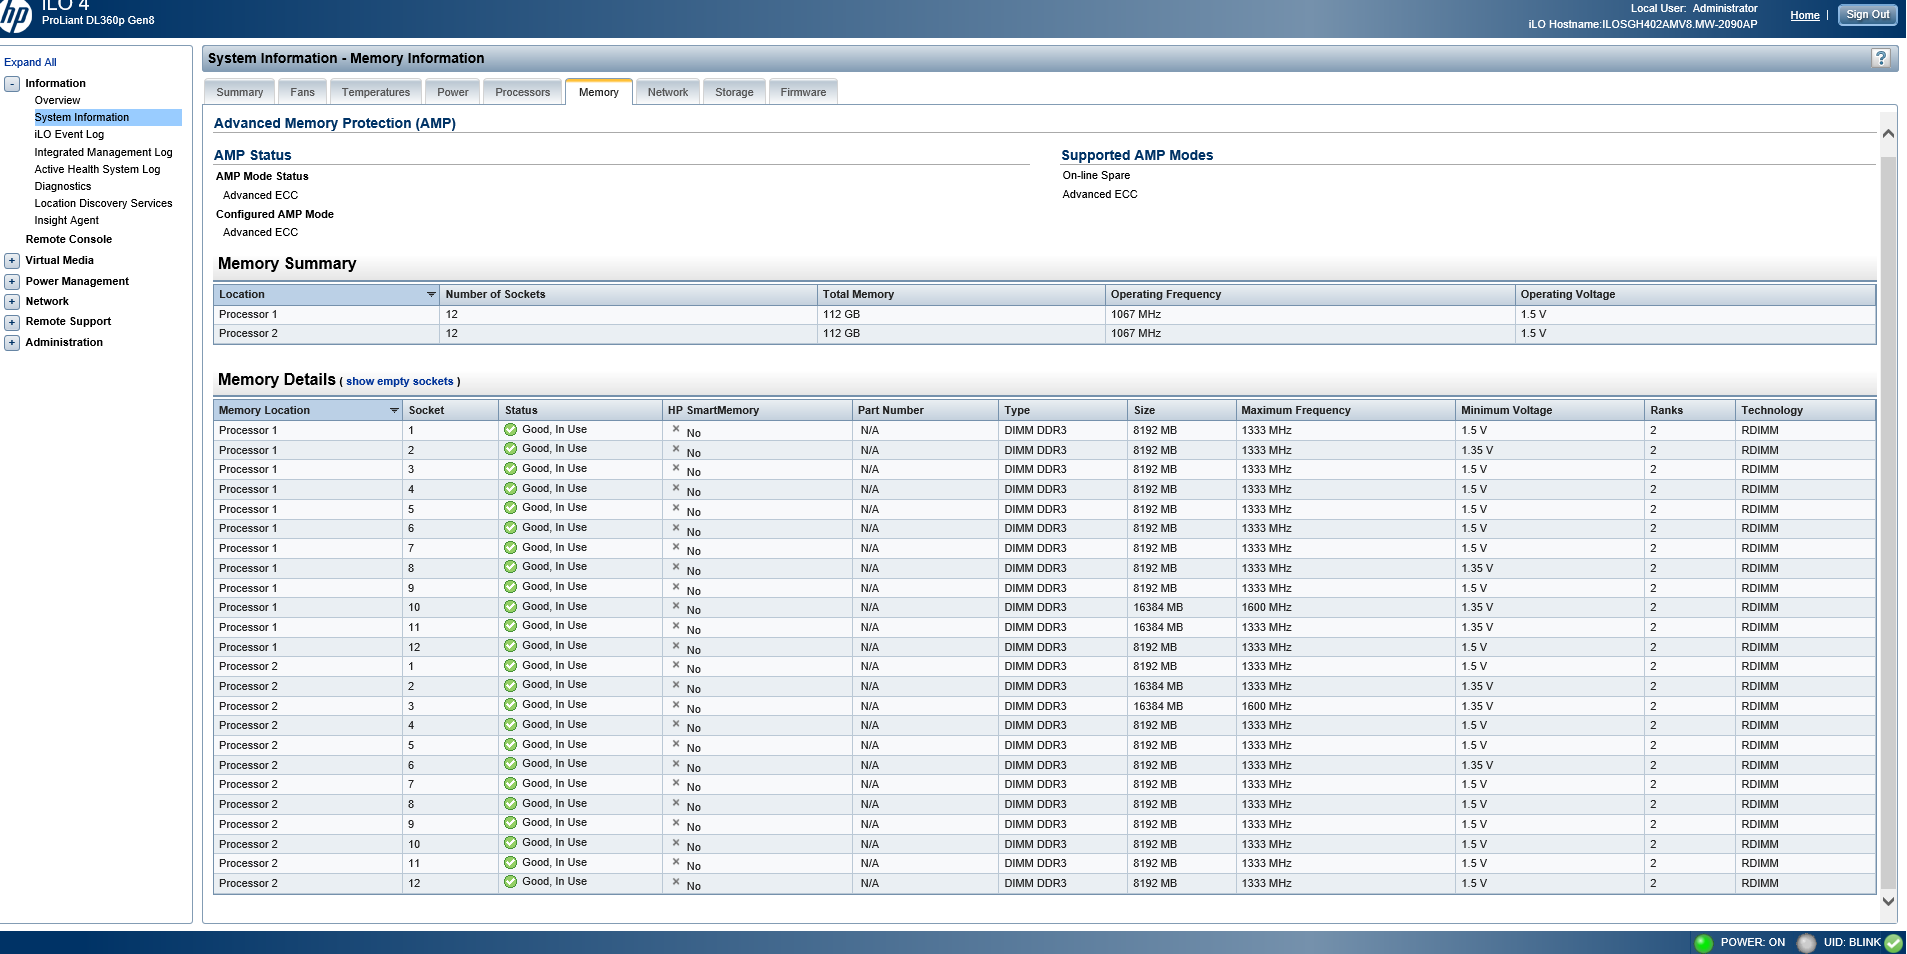Sort Memory Summary by Location column arrow
1907x954 pixels.
click(x=431, y=294)
